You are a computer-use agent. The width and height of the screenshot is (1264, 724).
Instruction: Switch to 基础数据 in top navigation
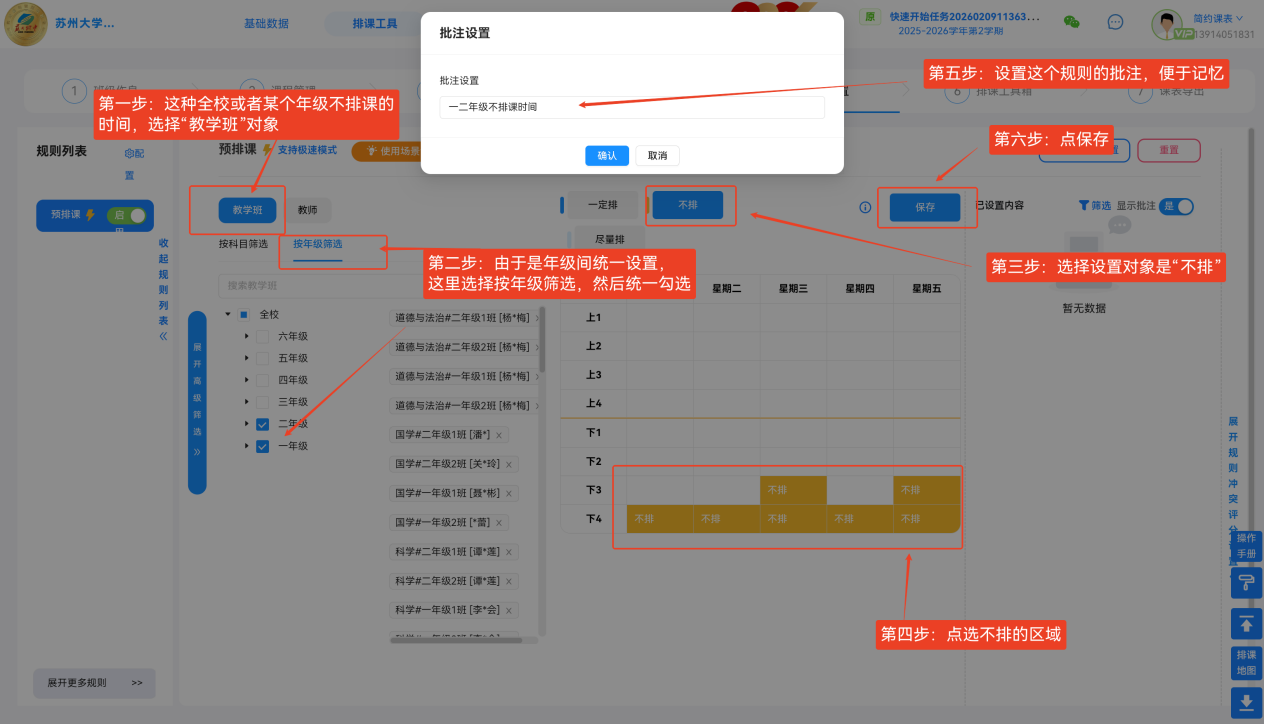266,23
